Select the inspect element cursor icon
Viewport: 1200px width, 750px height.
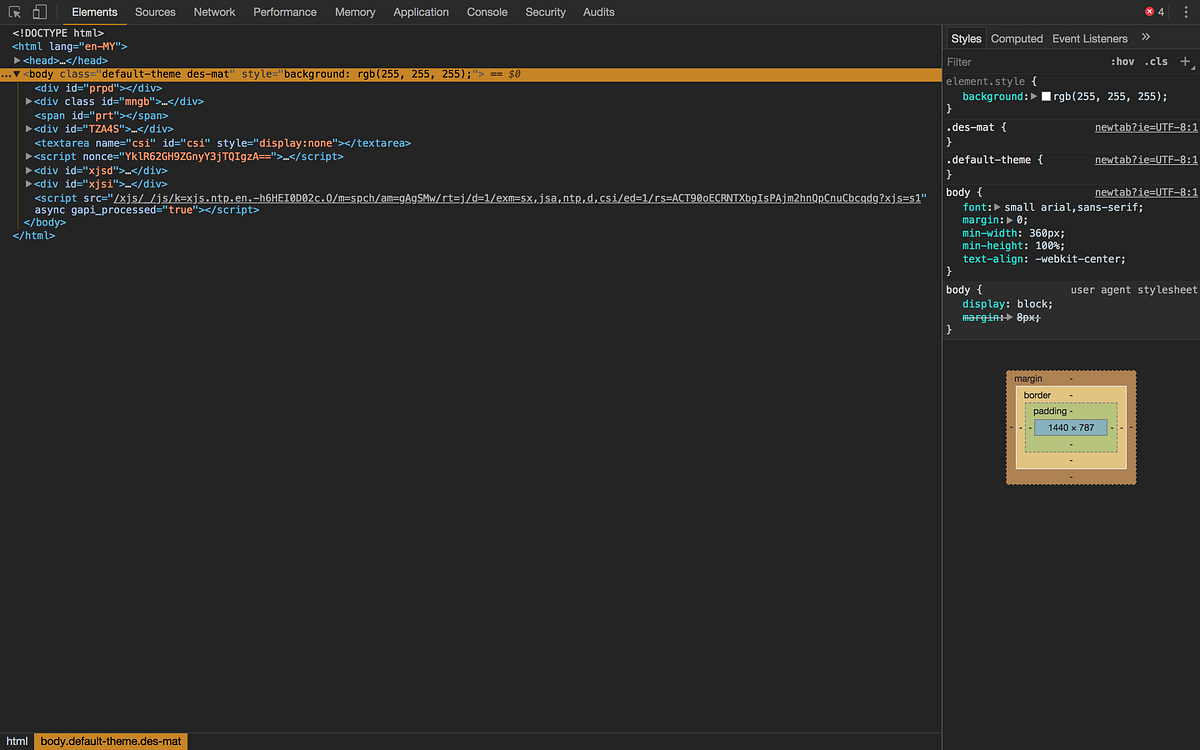16,12
